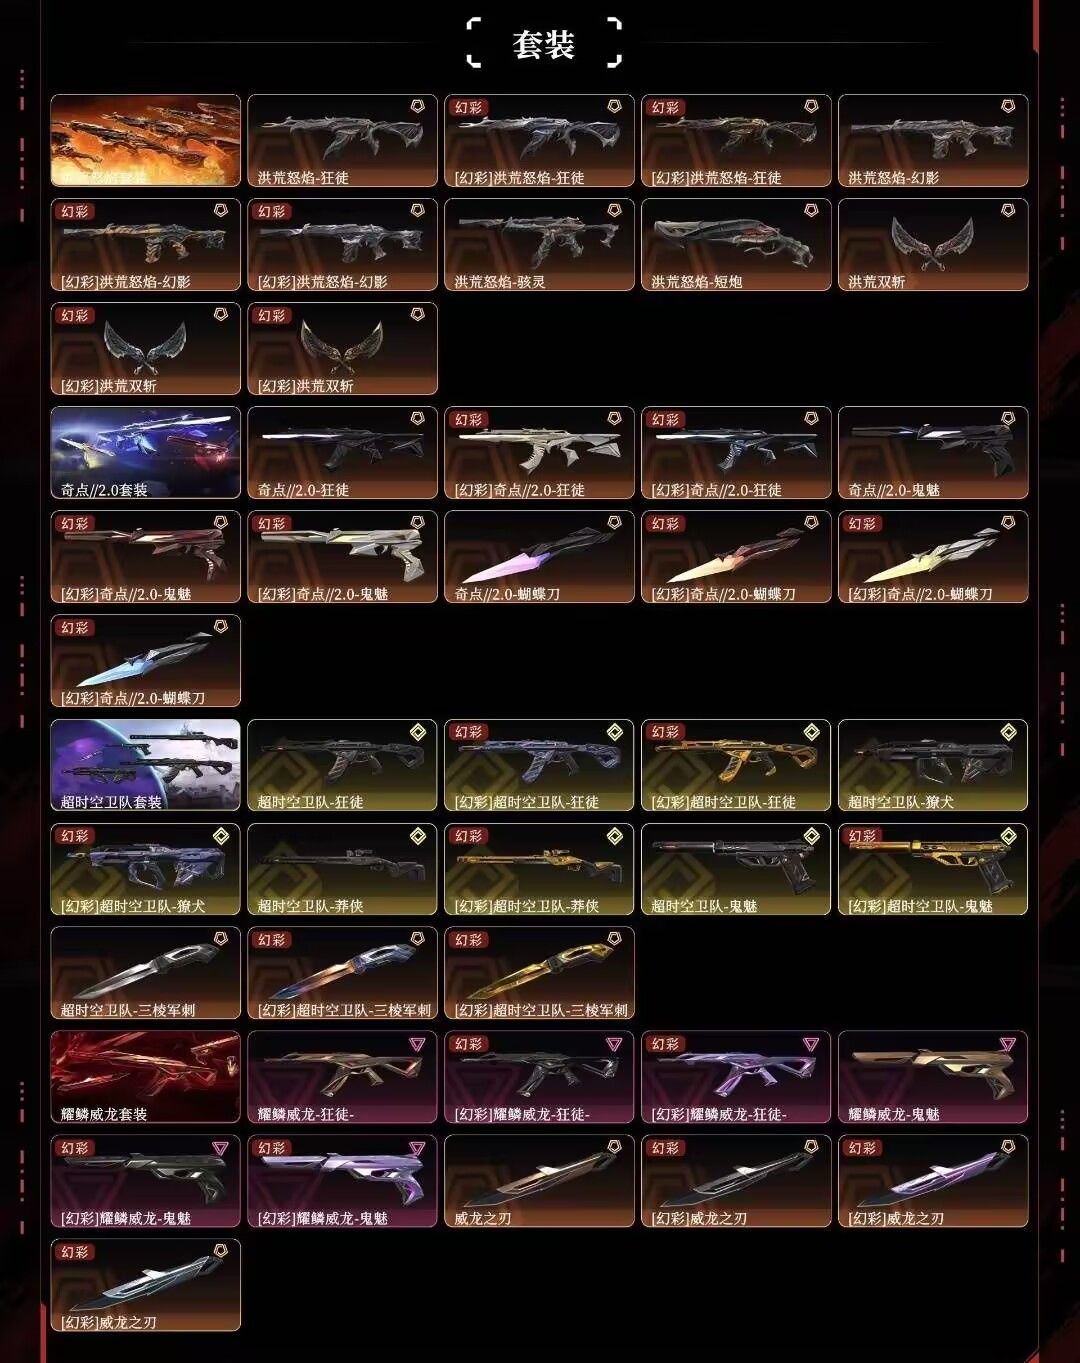Screen dimensions: 1080x1363
Task: Choose the 奇点//2.0-鬼魅 black pistol card
Action: (x=933, y=453)
